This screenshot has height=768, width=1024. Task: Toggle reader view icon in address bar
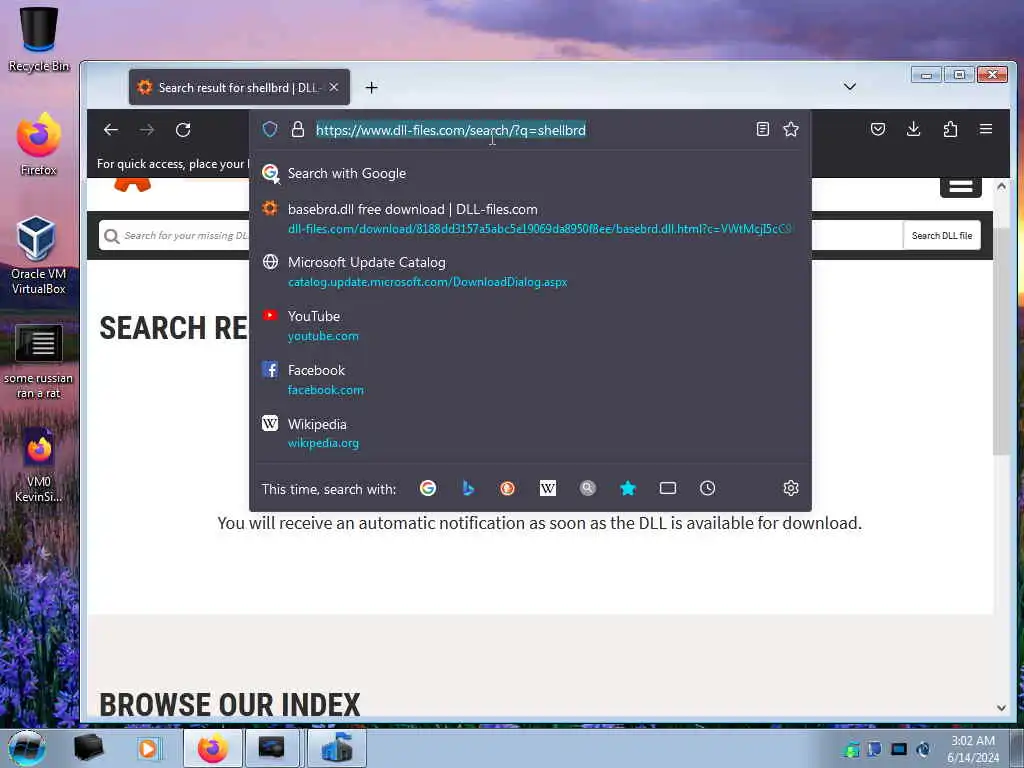(x=763, y=129)
